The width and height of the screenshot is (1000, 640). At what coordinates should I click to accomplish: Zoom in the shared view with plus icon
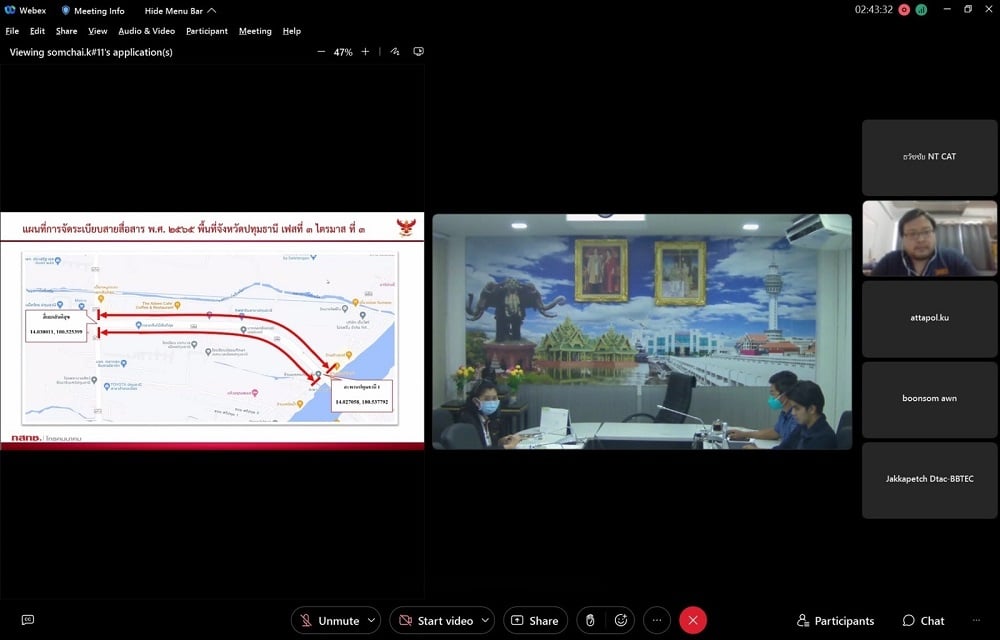(x=365, y=52)
